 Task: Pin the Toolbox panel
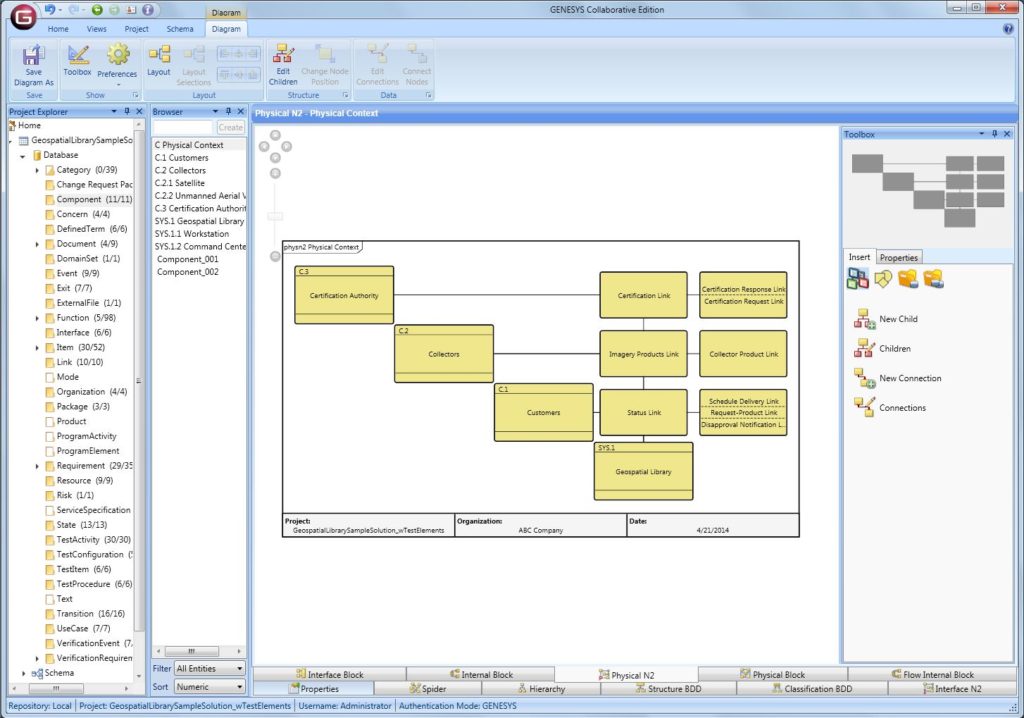995,133
